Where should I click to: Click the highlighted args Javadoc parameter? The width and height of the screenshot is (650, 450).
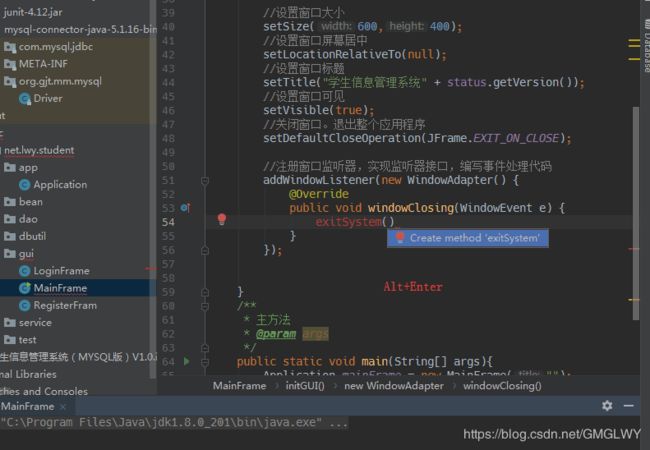(x=315, y=334)
